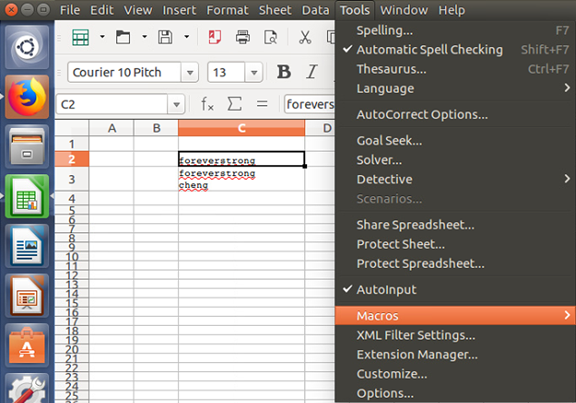The width and height of the screenshot is (576, 403).
Task: Select row 3 header
Action: coord(72,179)
